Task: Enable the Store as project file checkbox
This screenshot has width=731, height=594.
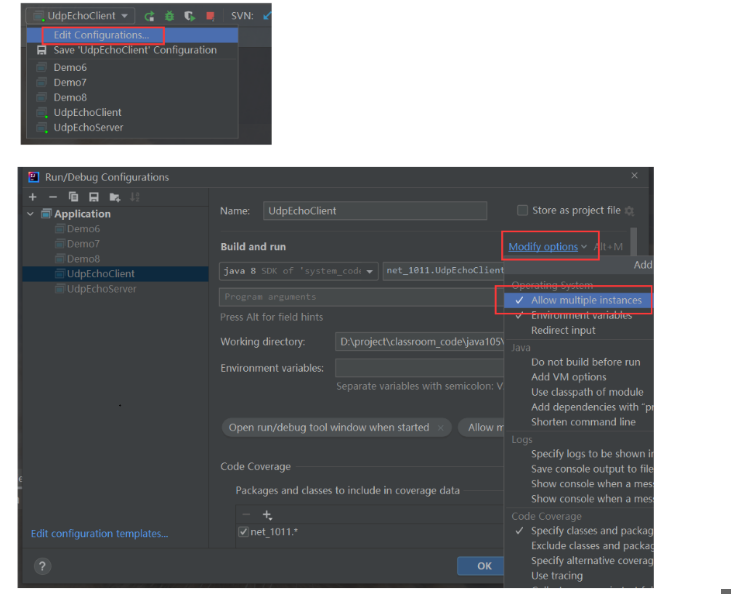Action: (x=522, y=210)
